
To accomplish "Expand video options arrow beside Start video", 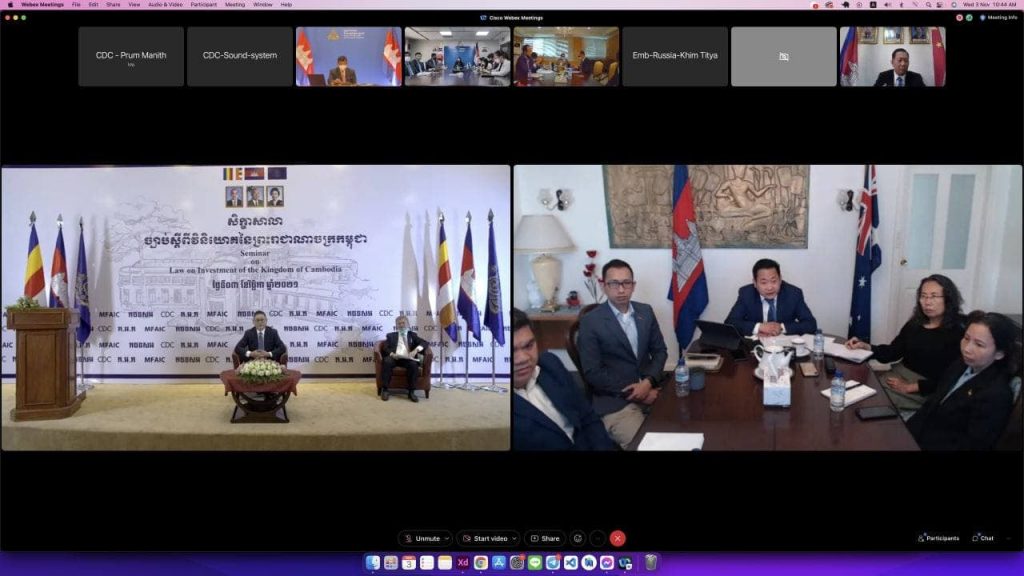I will pos(514,538).
